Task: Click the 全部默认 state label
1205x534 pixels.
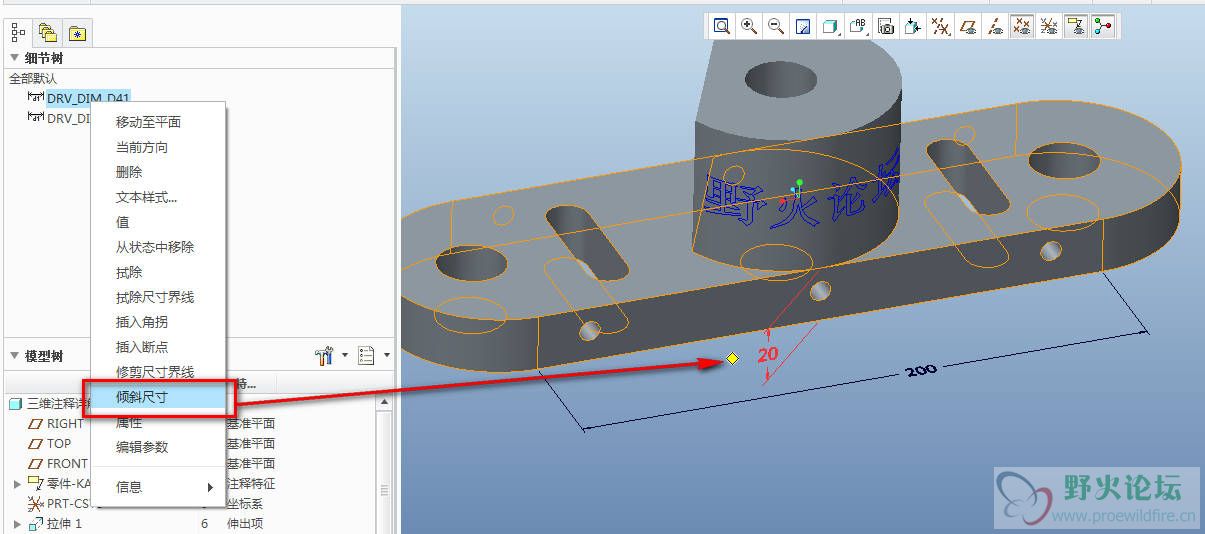Action: (x=34, y=78)
